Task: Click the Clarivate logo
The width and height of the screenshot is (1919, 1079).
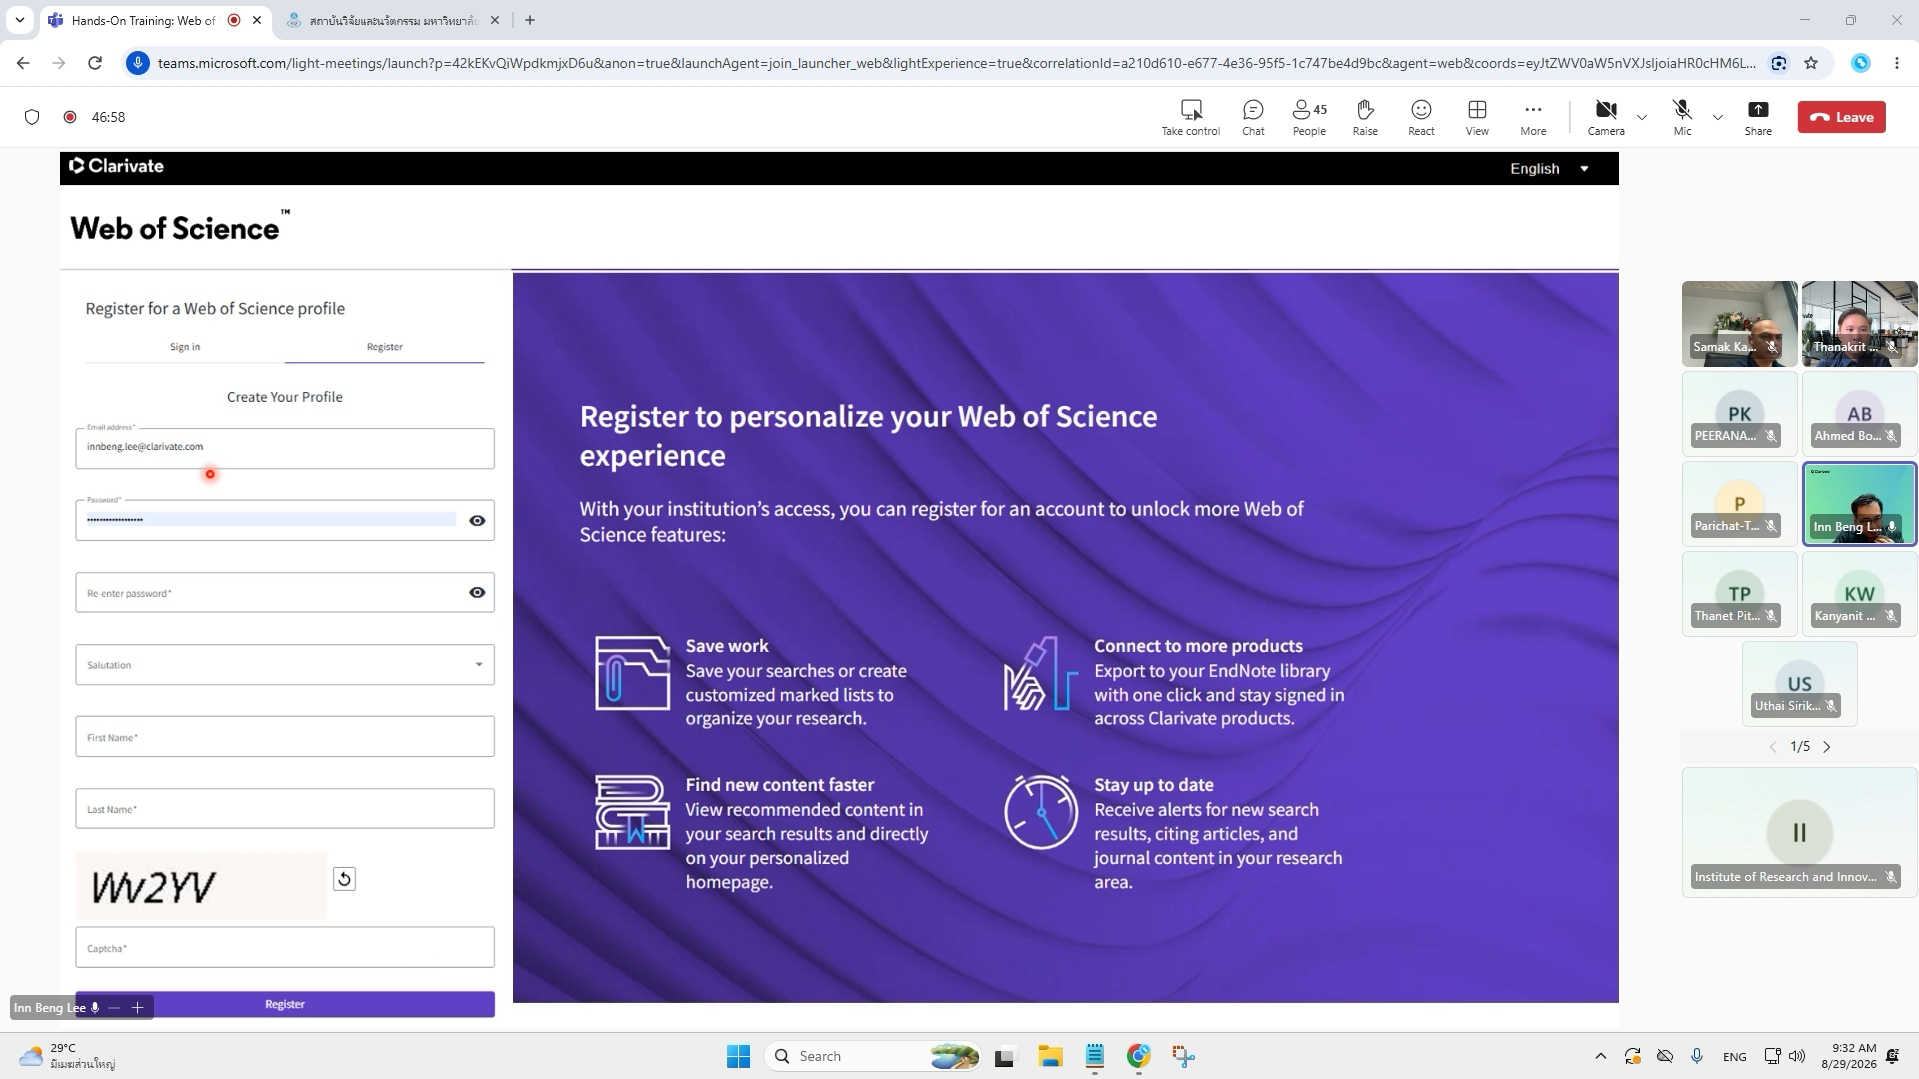Action: click(x=116, y=166)
